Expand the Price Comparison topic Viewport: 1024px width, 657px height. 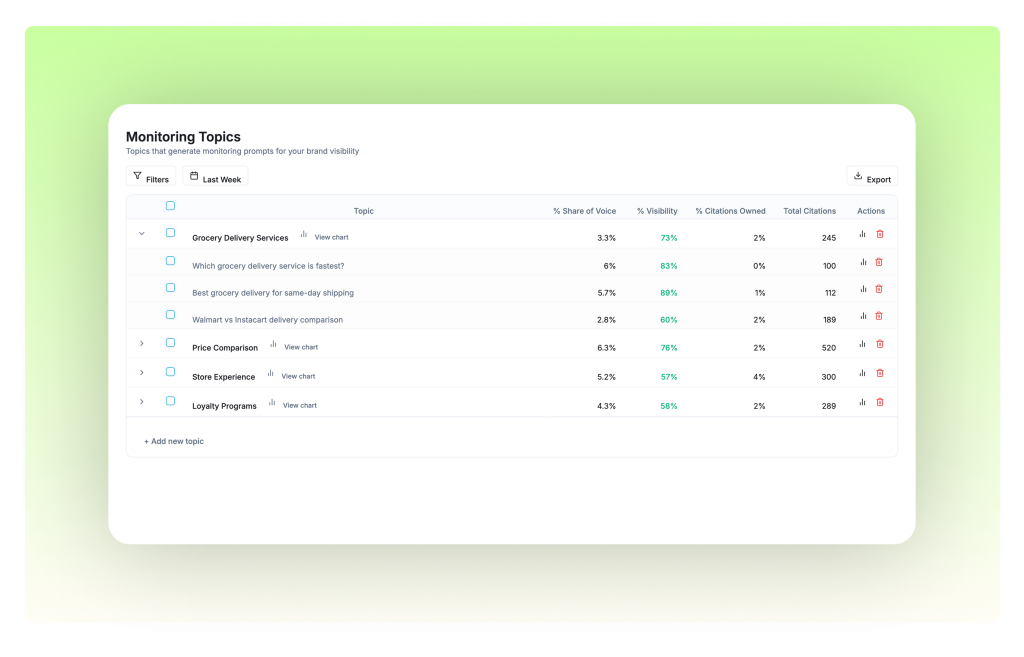(141, 344)
